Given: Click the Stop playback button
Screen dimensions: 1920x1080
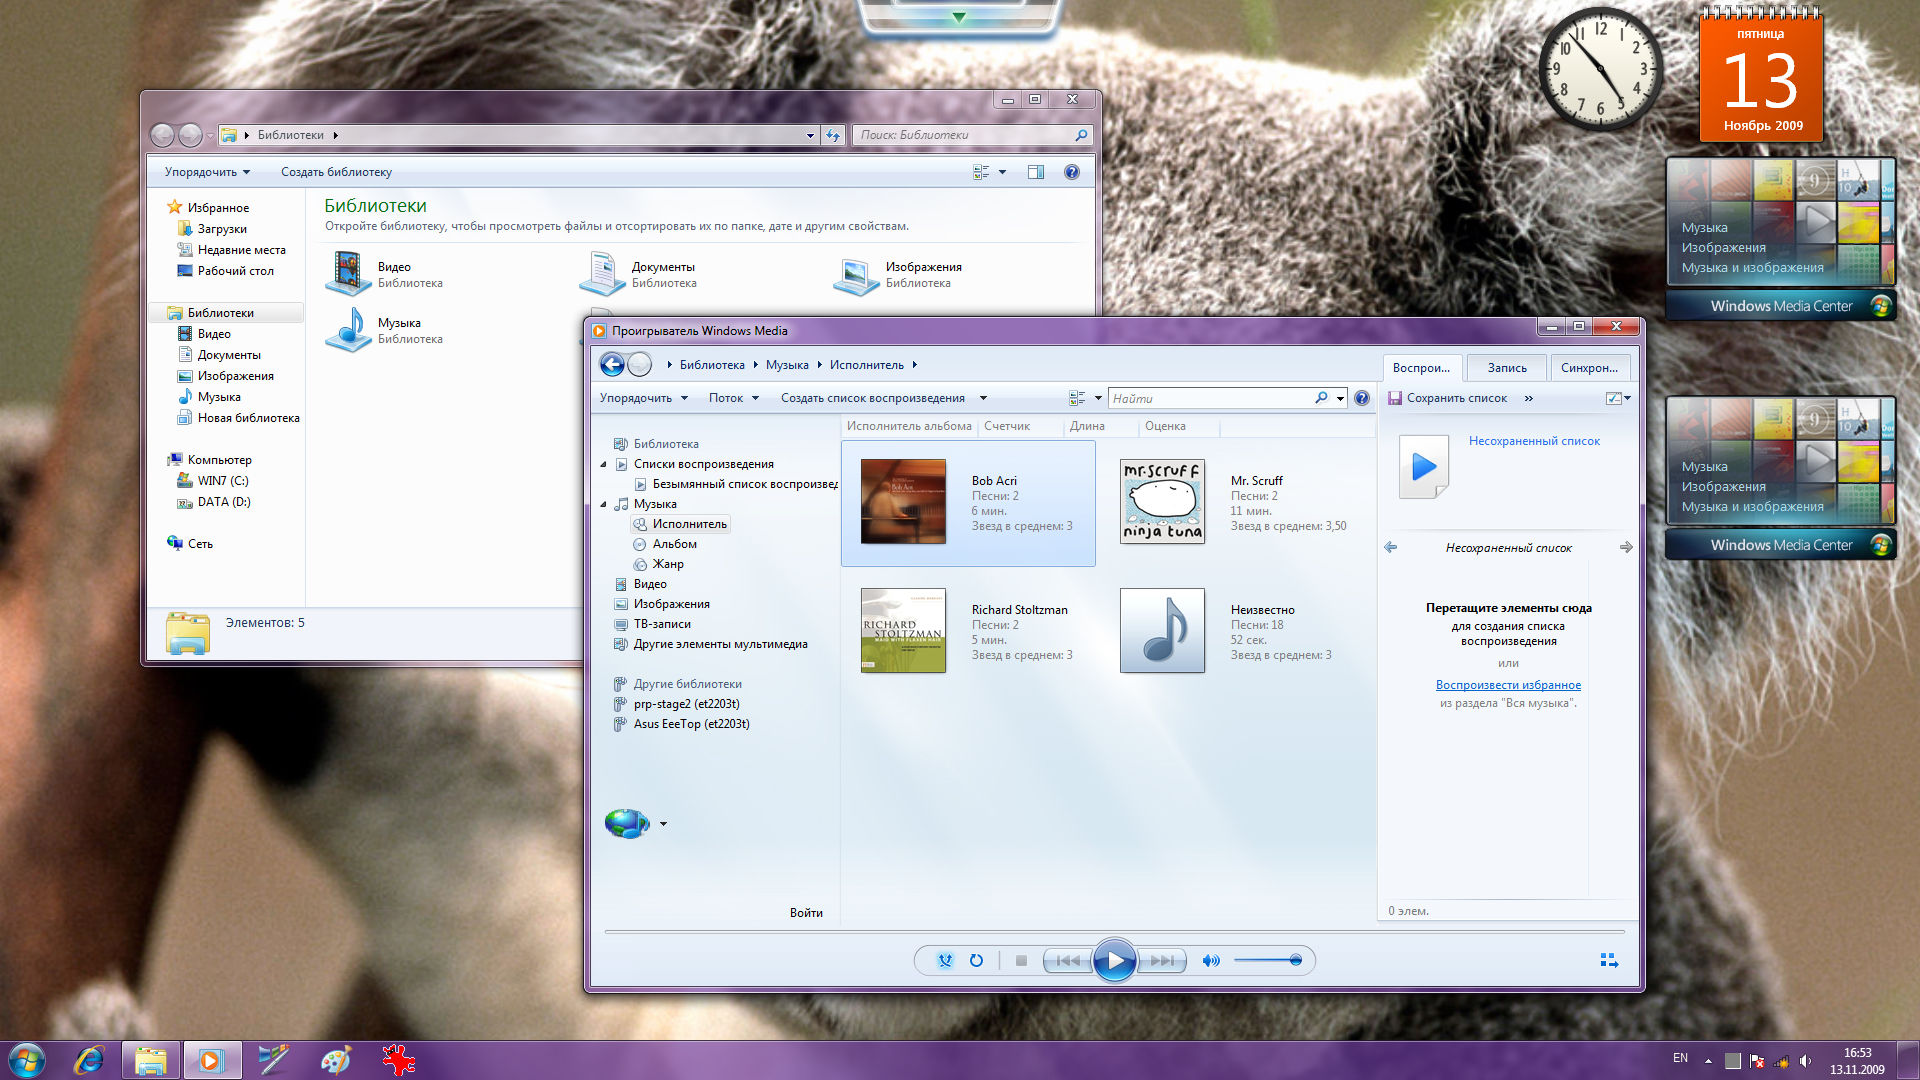Looking at the screenshot, I should tap(1021, 961).
